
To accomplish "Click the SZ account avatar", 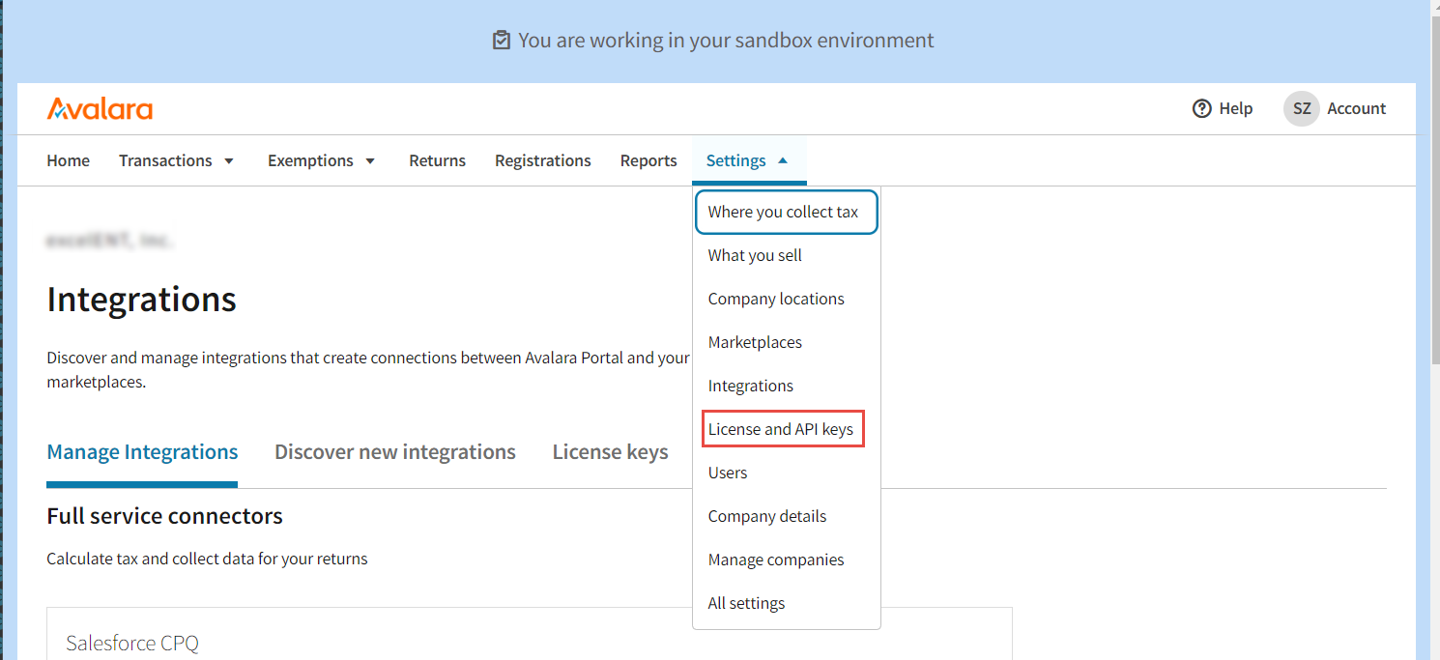I will tap(1301, 108).
